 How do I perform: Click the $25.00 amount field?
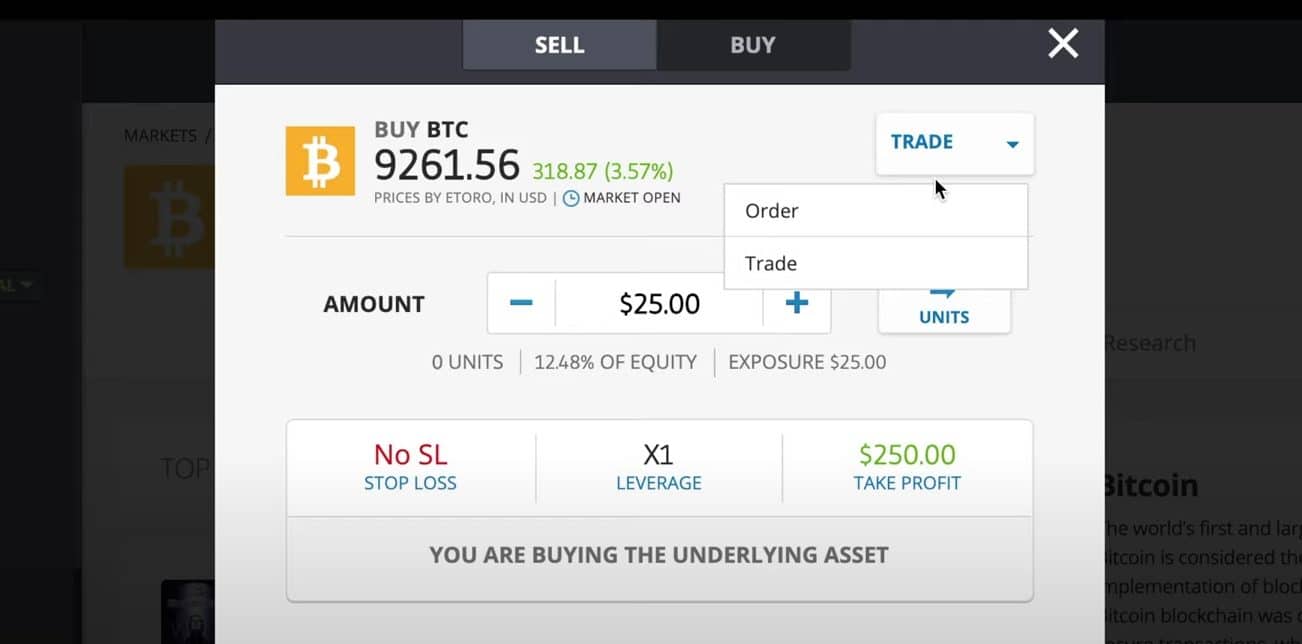point(658,303)
